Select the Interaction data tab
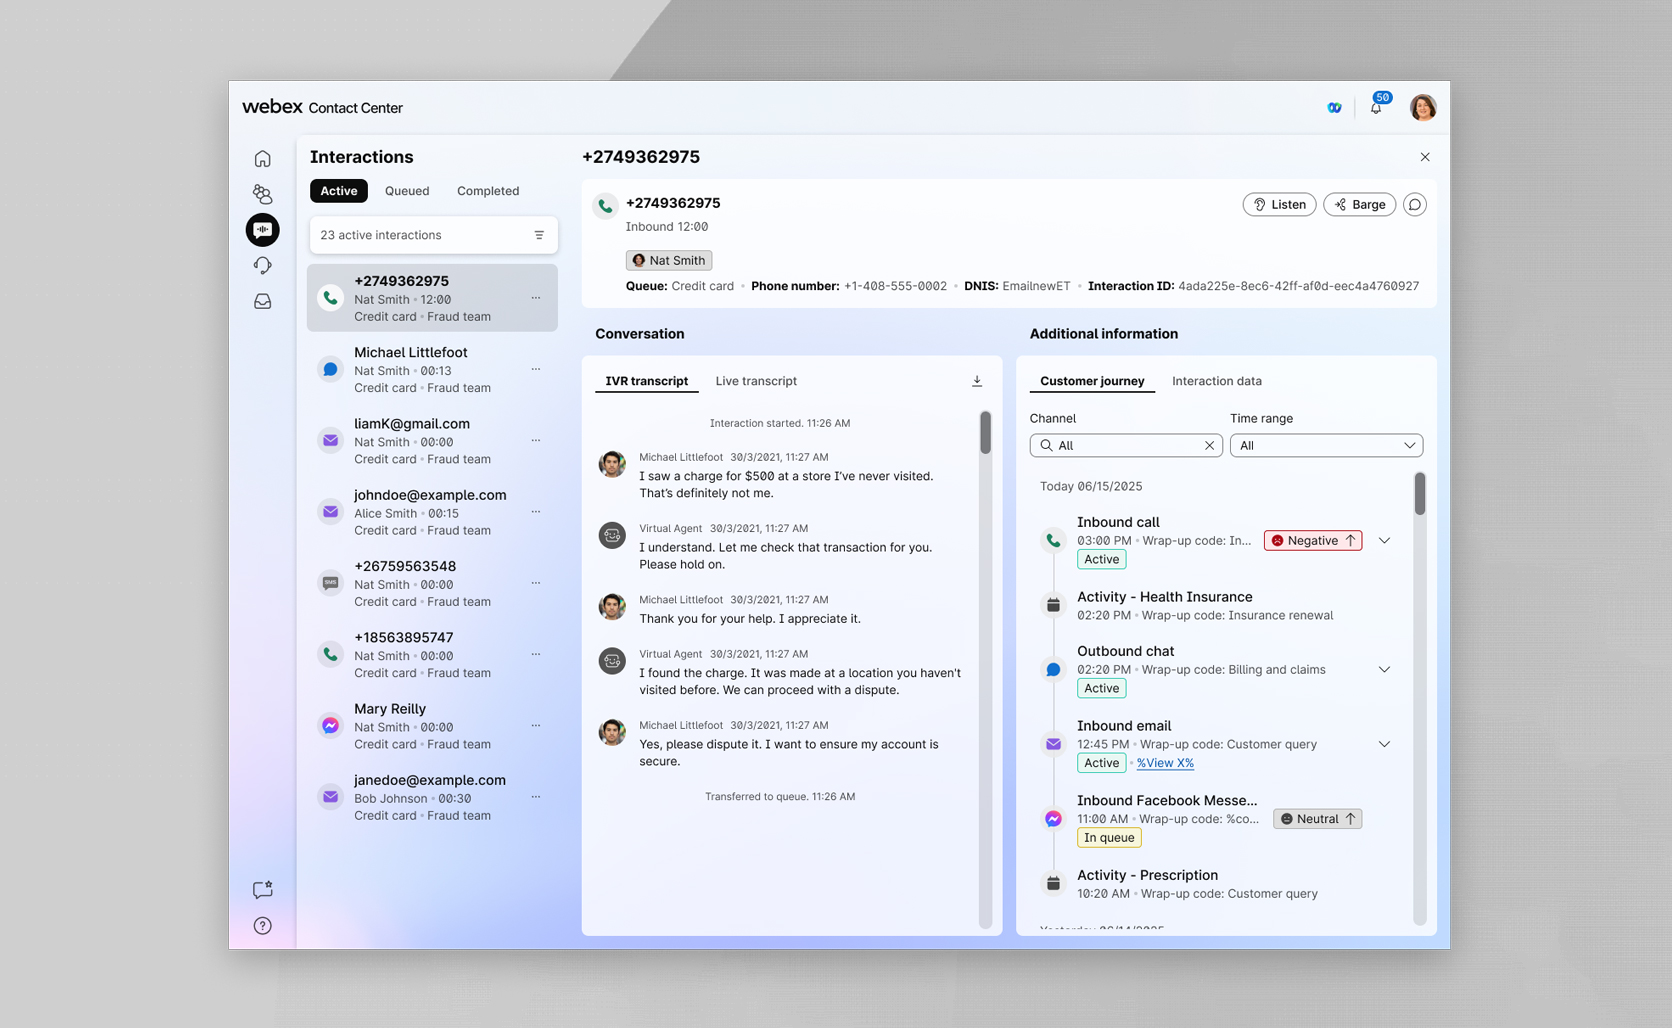The height and width of the screenshot is (1028, 1672). [x=1216, y=381]
